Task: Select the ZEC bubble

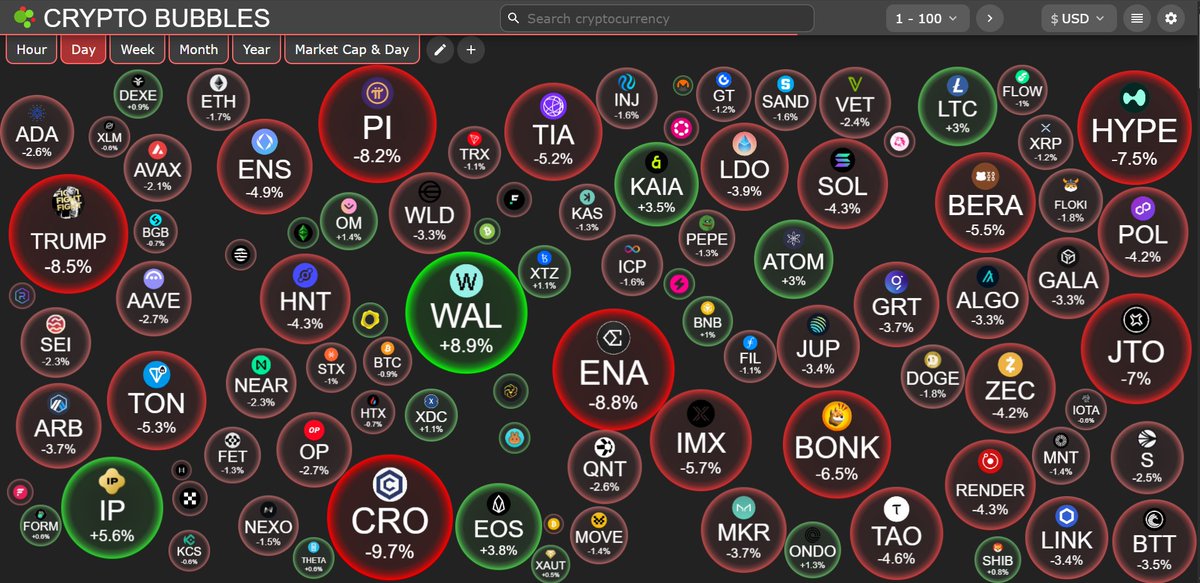Action: point(1010,387)
